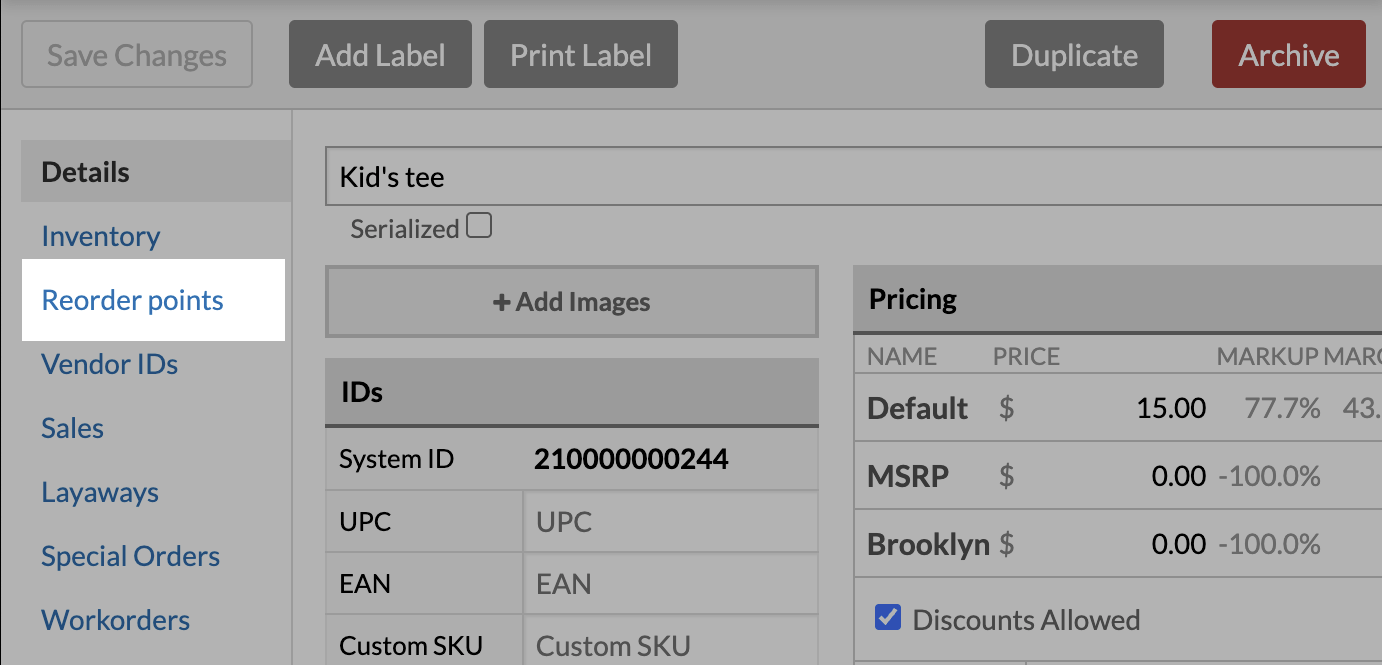Show Workorders for this item
This screenshot has height=665, width=1382.
116,620
